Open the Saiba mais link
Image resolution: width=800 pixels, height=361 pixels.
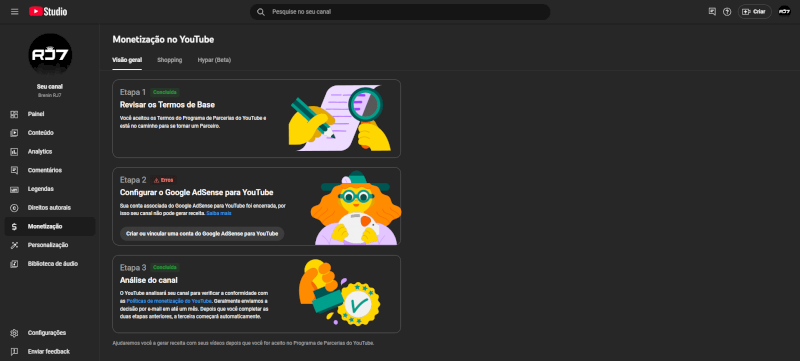pyautogui.click(x=219, y=213)
